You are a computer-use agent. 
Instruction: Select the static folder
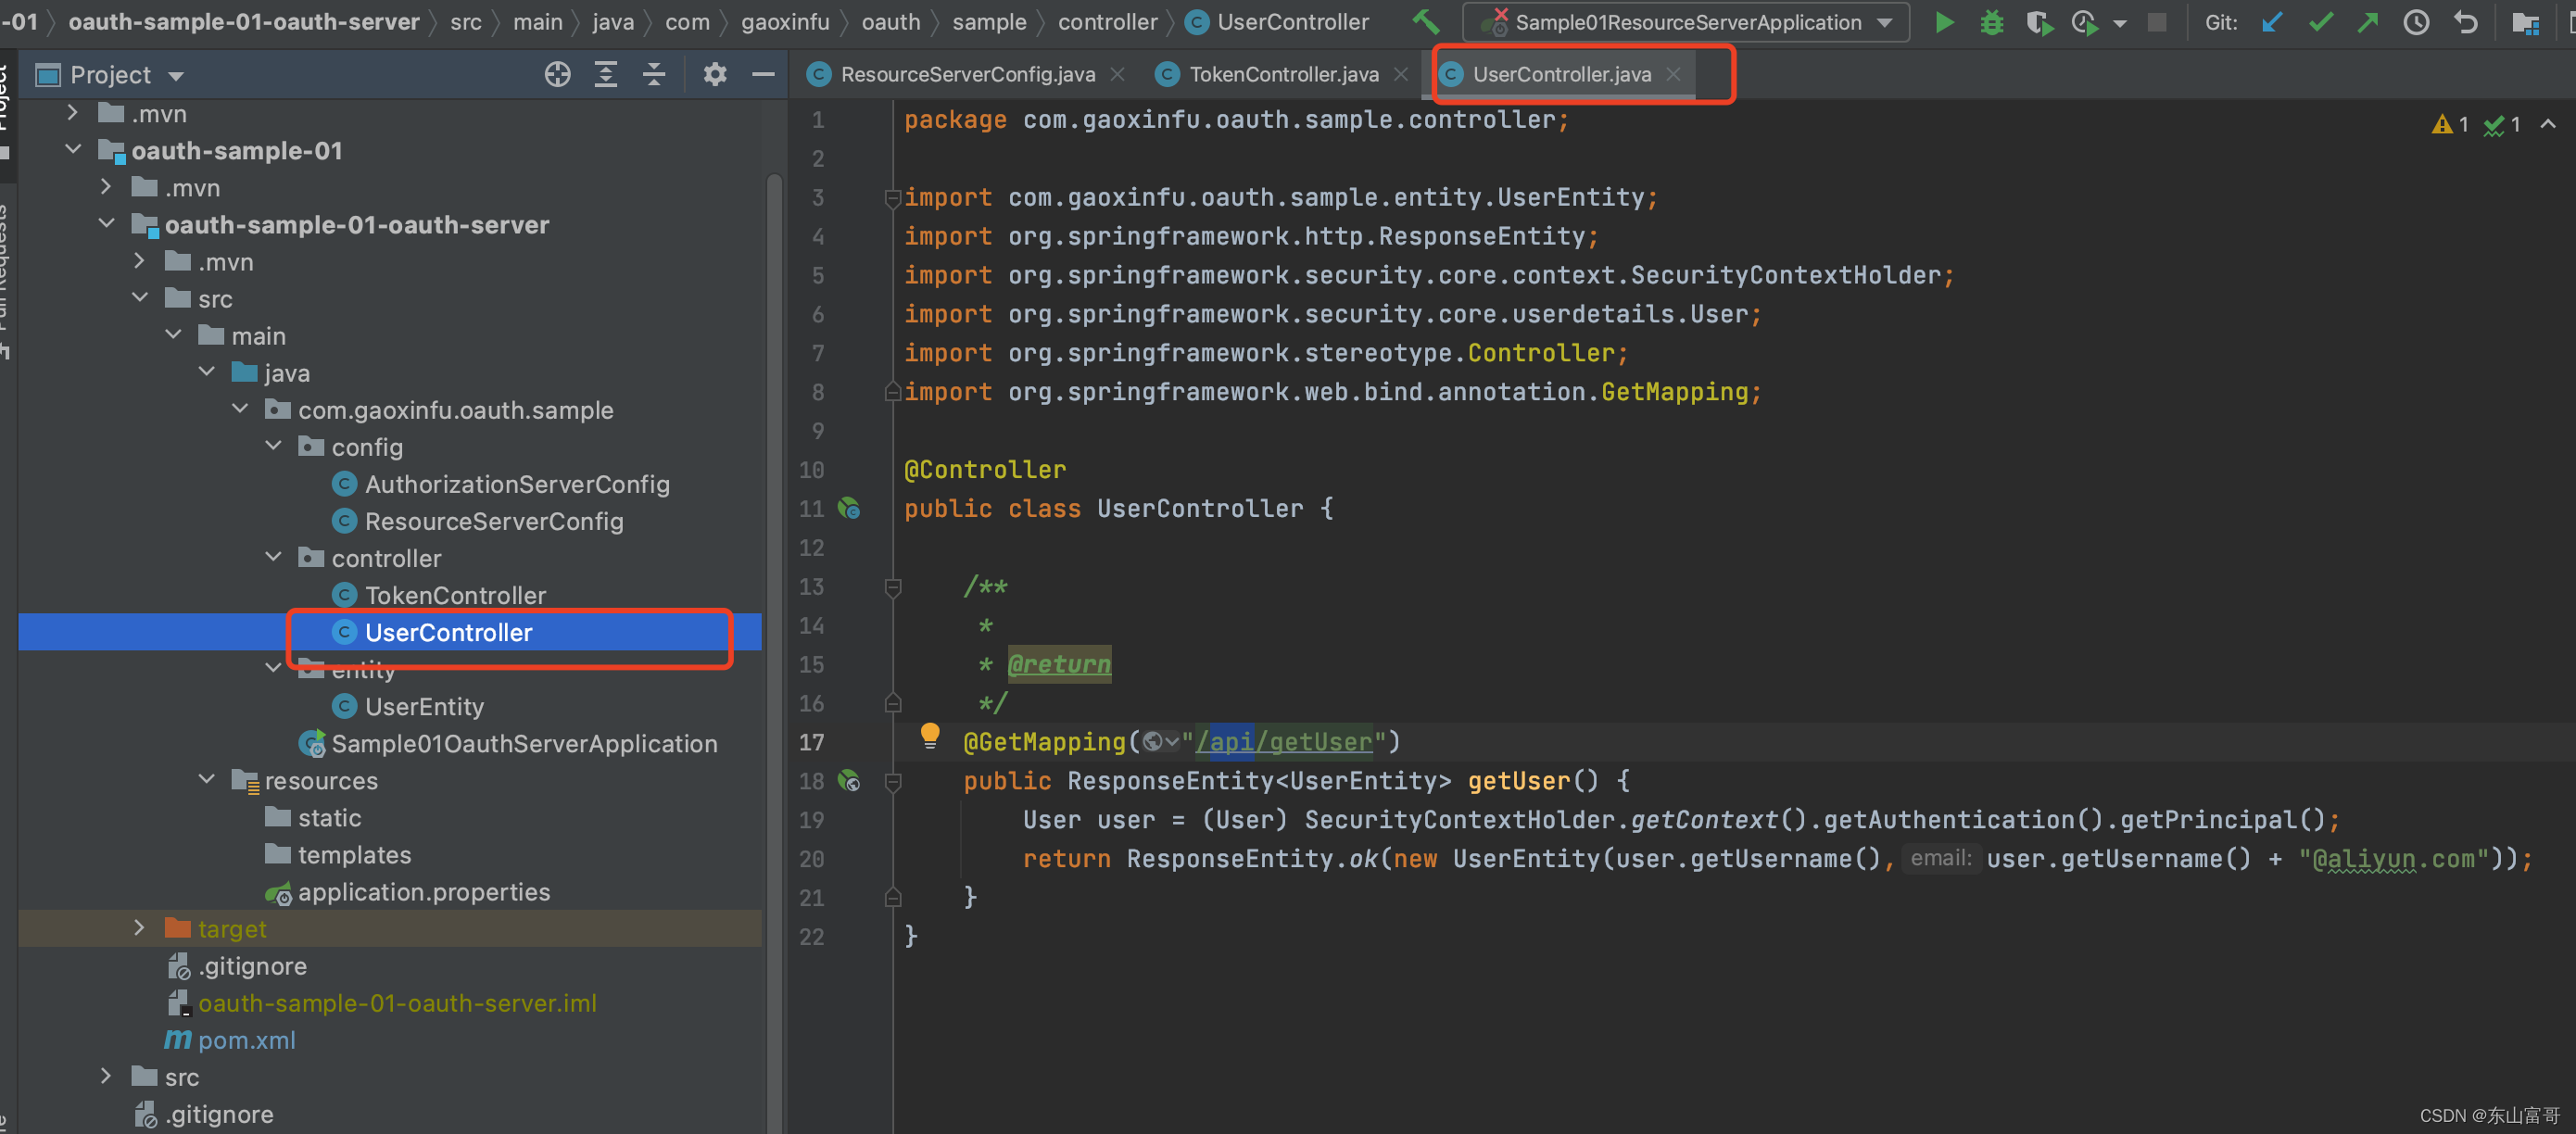tap(329, 817)
